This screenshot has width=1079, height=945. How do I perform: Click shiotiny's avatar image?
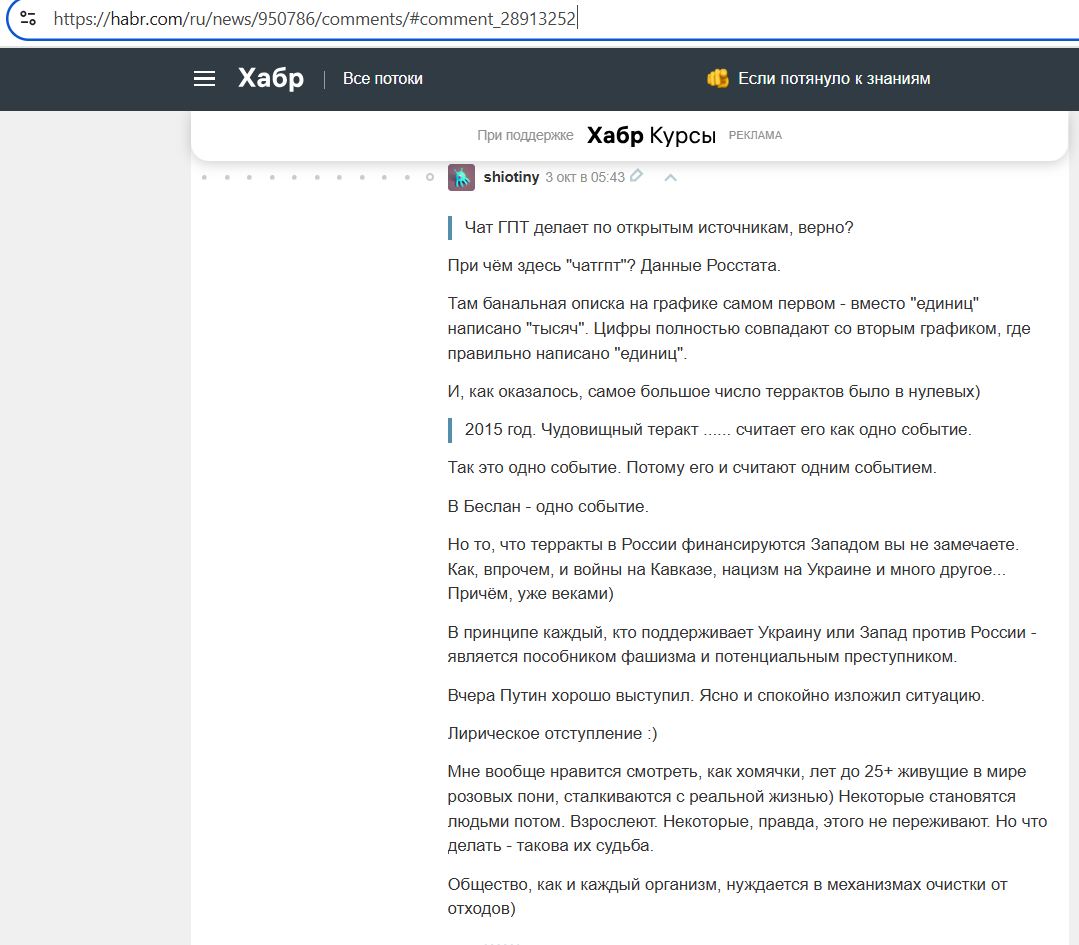tap(461, 177)
